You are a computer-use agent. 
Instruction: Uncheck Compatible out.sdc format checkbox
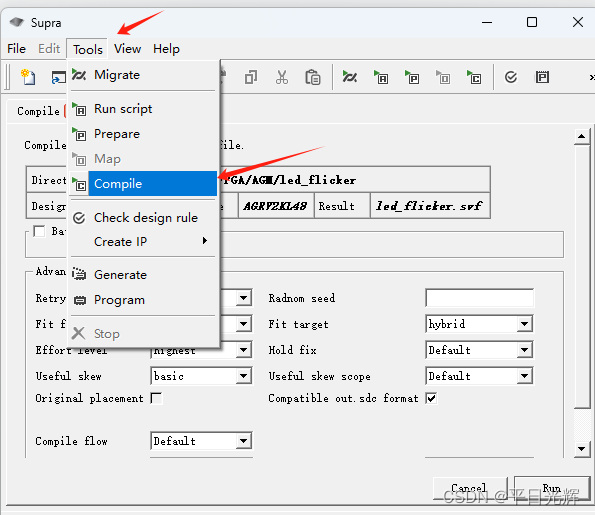pos(431,398)
